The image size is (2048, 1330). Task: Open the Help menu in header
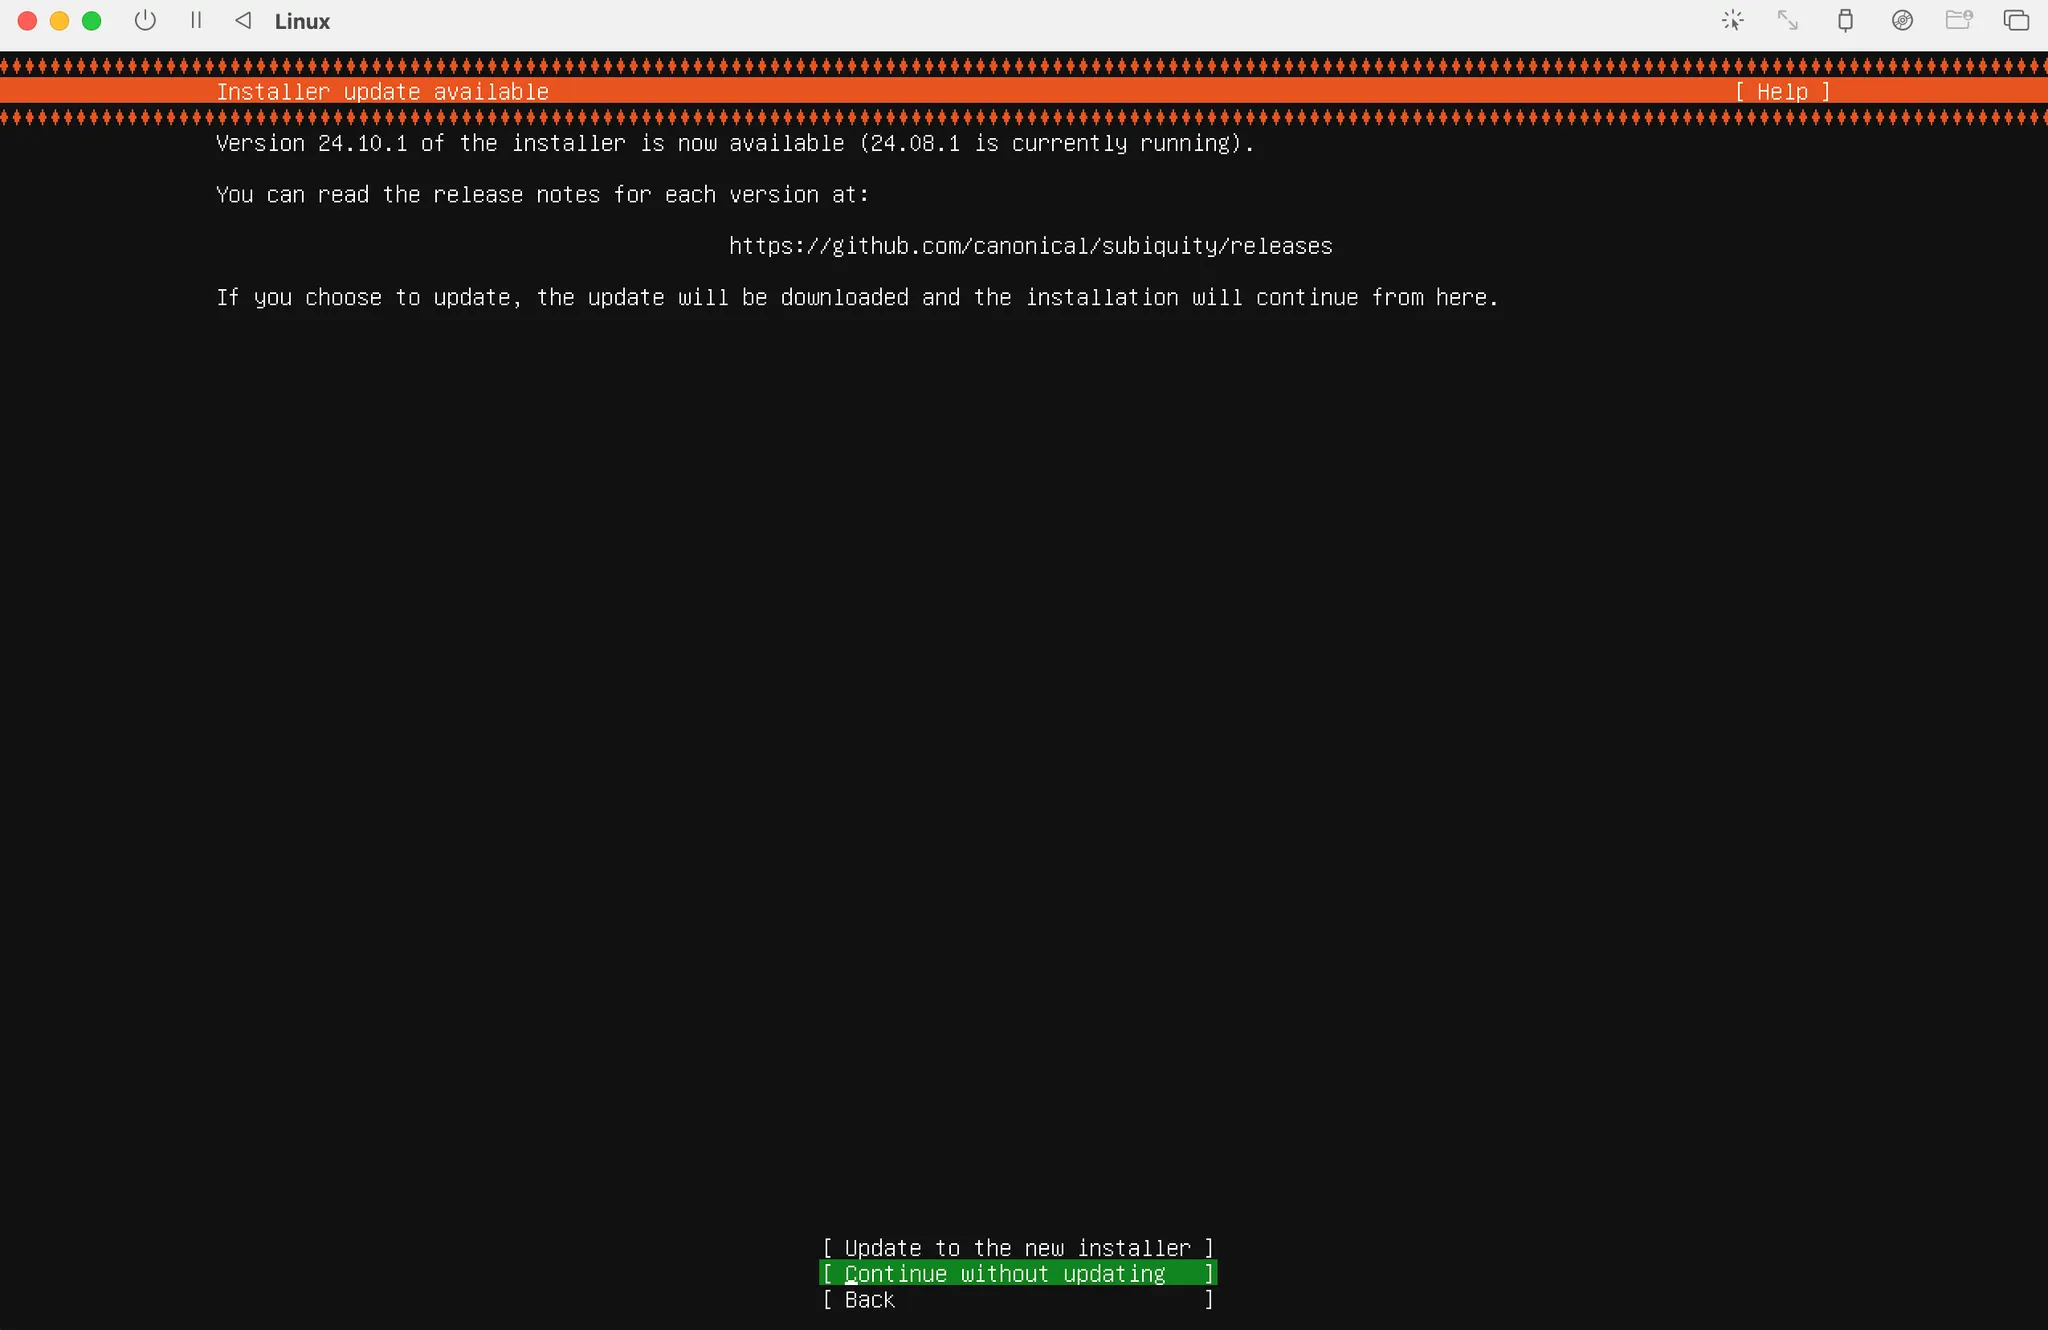pyautogui.click(x=1783, y=92)
